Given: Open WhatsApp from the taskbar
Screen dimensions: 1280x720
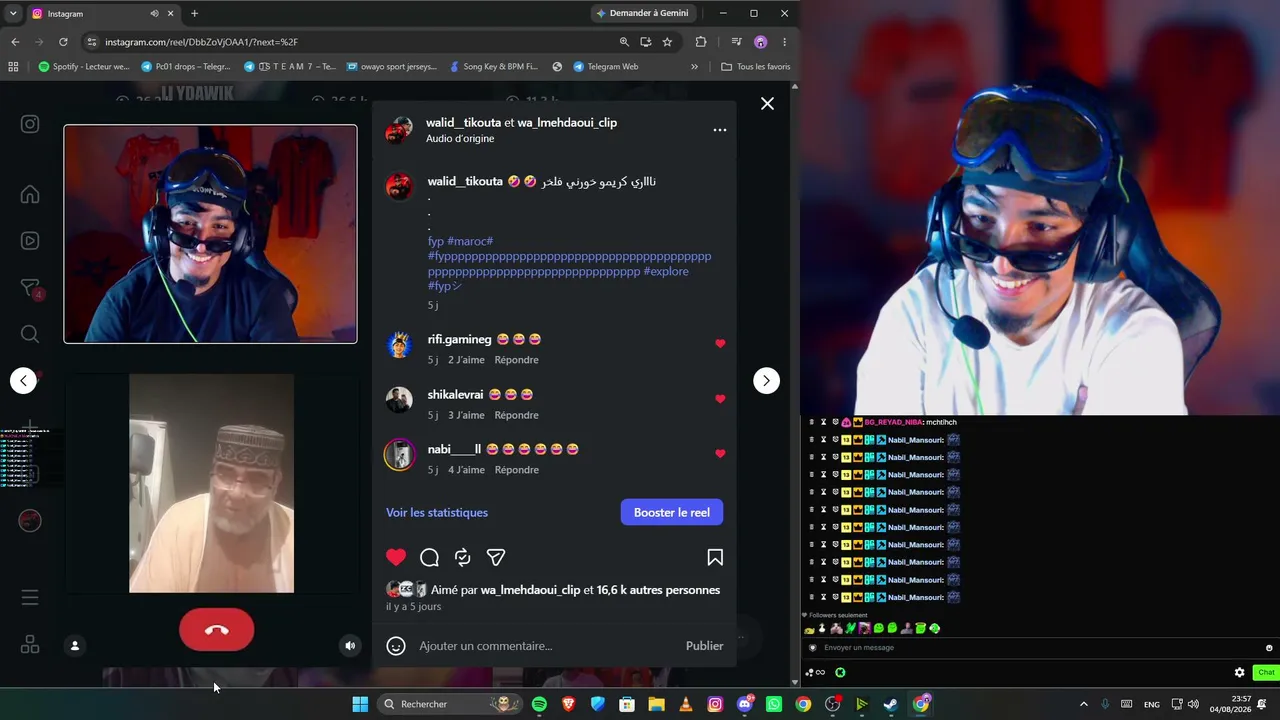Looking at the screenshot, I should pyautogui.click(x=773, y=704).
